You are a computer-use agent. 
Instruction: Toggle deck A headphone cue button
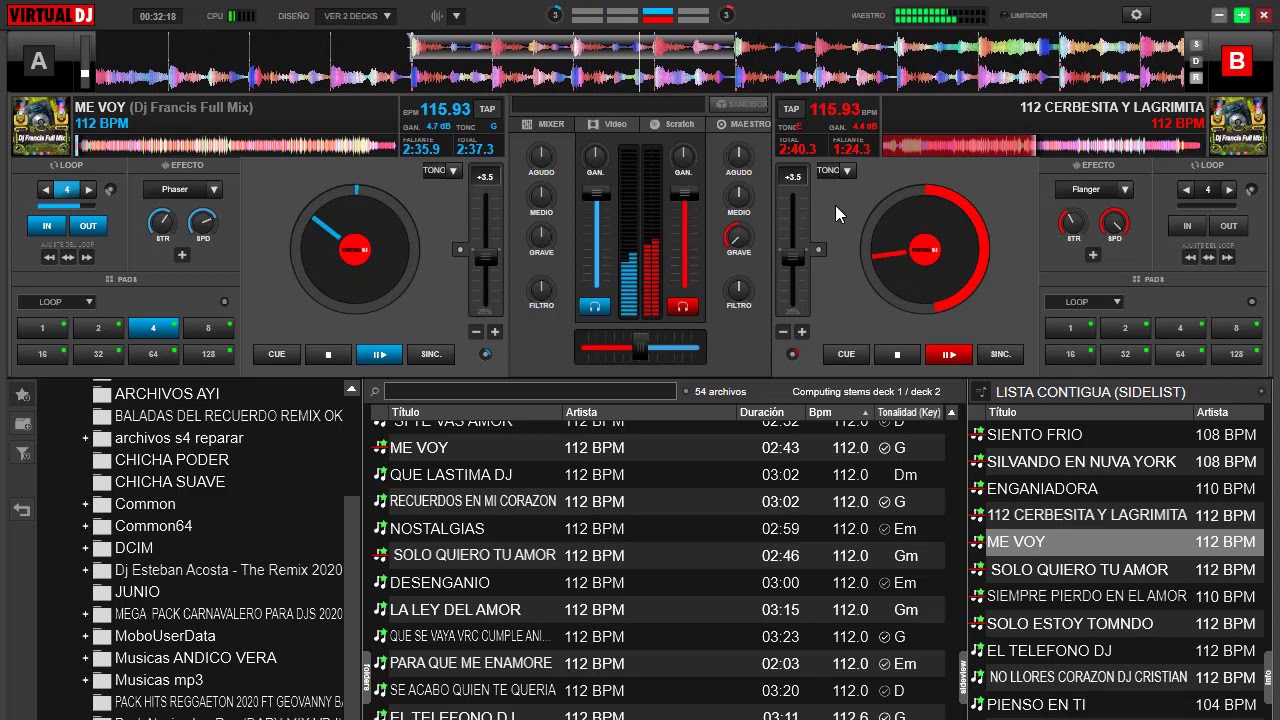[595, 306]
